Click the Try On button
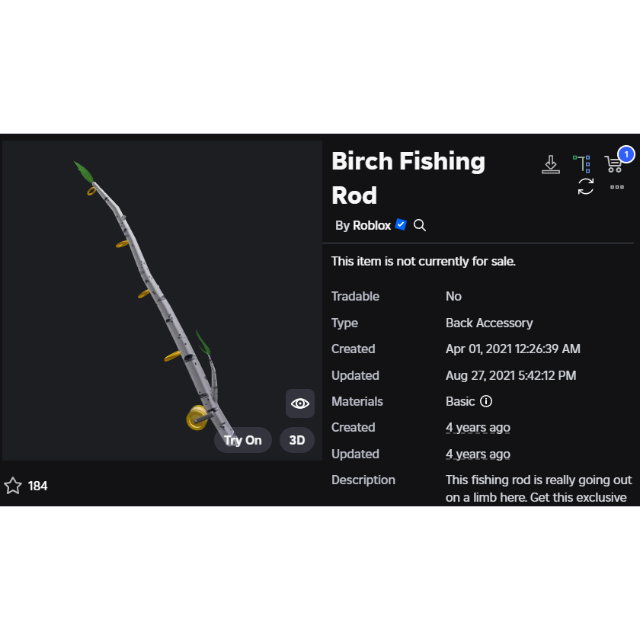 [x=243, y=440]
